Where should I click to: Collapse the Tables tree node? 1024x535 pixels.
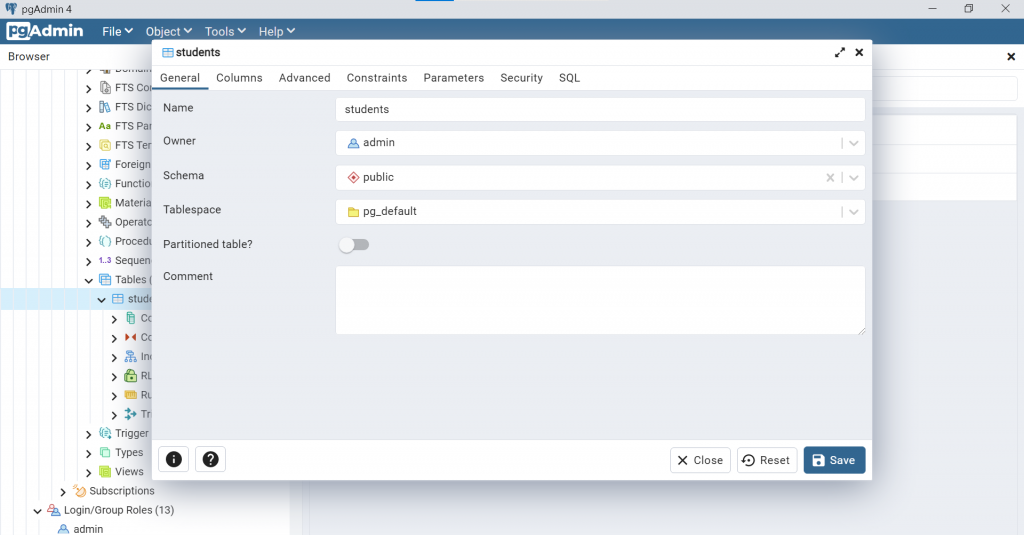tap(89, 280)
